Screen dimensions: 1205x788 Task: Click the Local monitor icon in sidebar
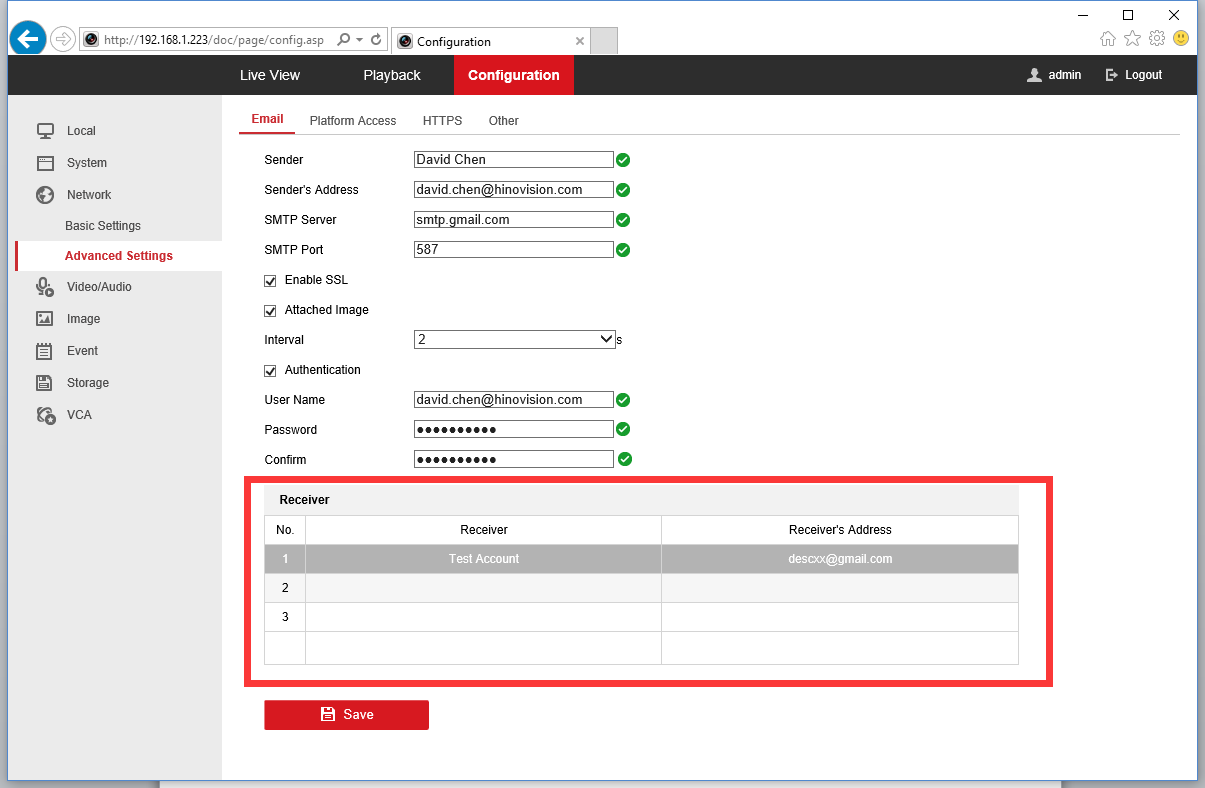45,131
